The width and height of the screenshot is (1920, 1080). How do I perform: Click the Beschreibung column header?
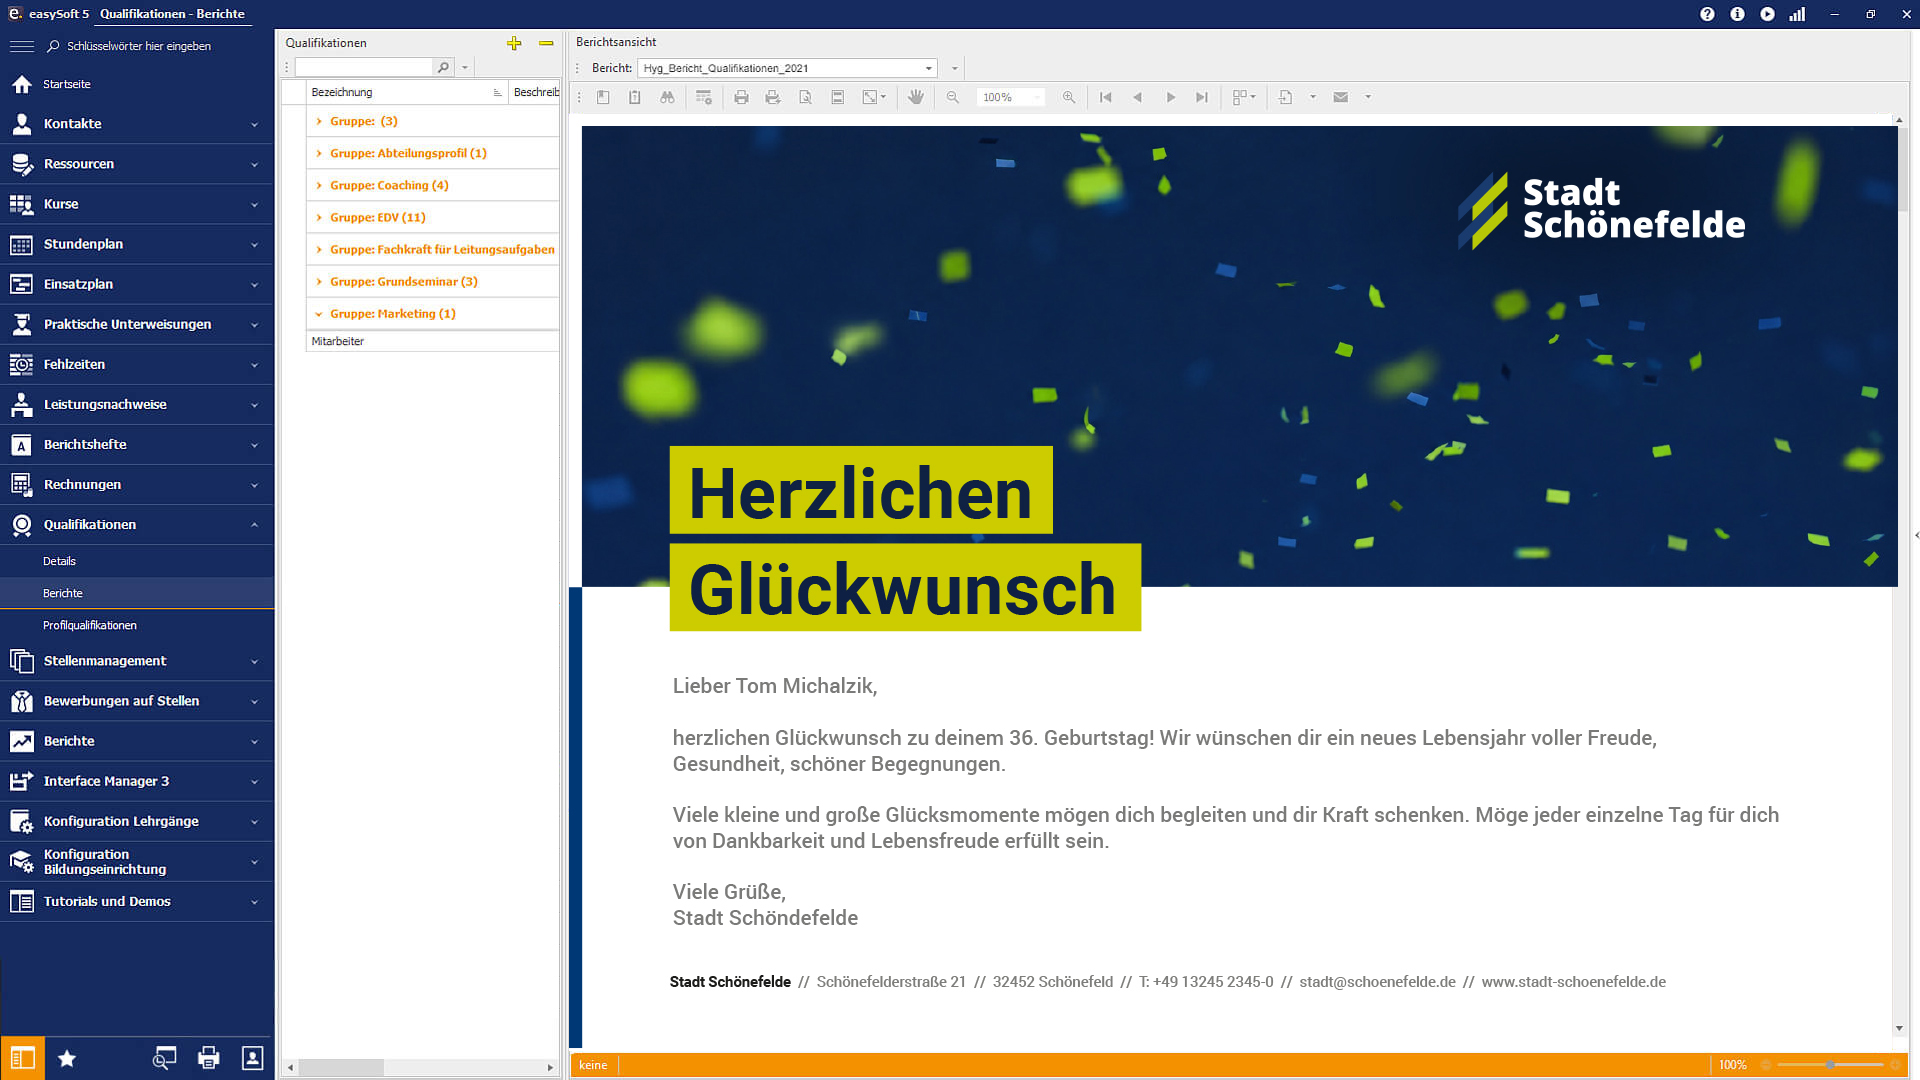click(535, 92)
